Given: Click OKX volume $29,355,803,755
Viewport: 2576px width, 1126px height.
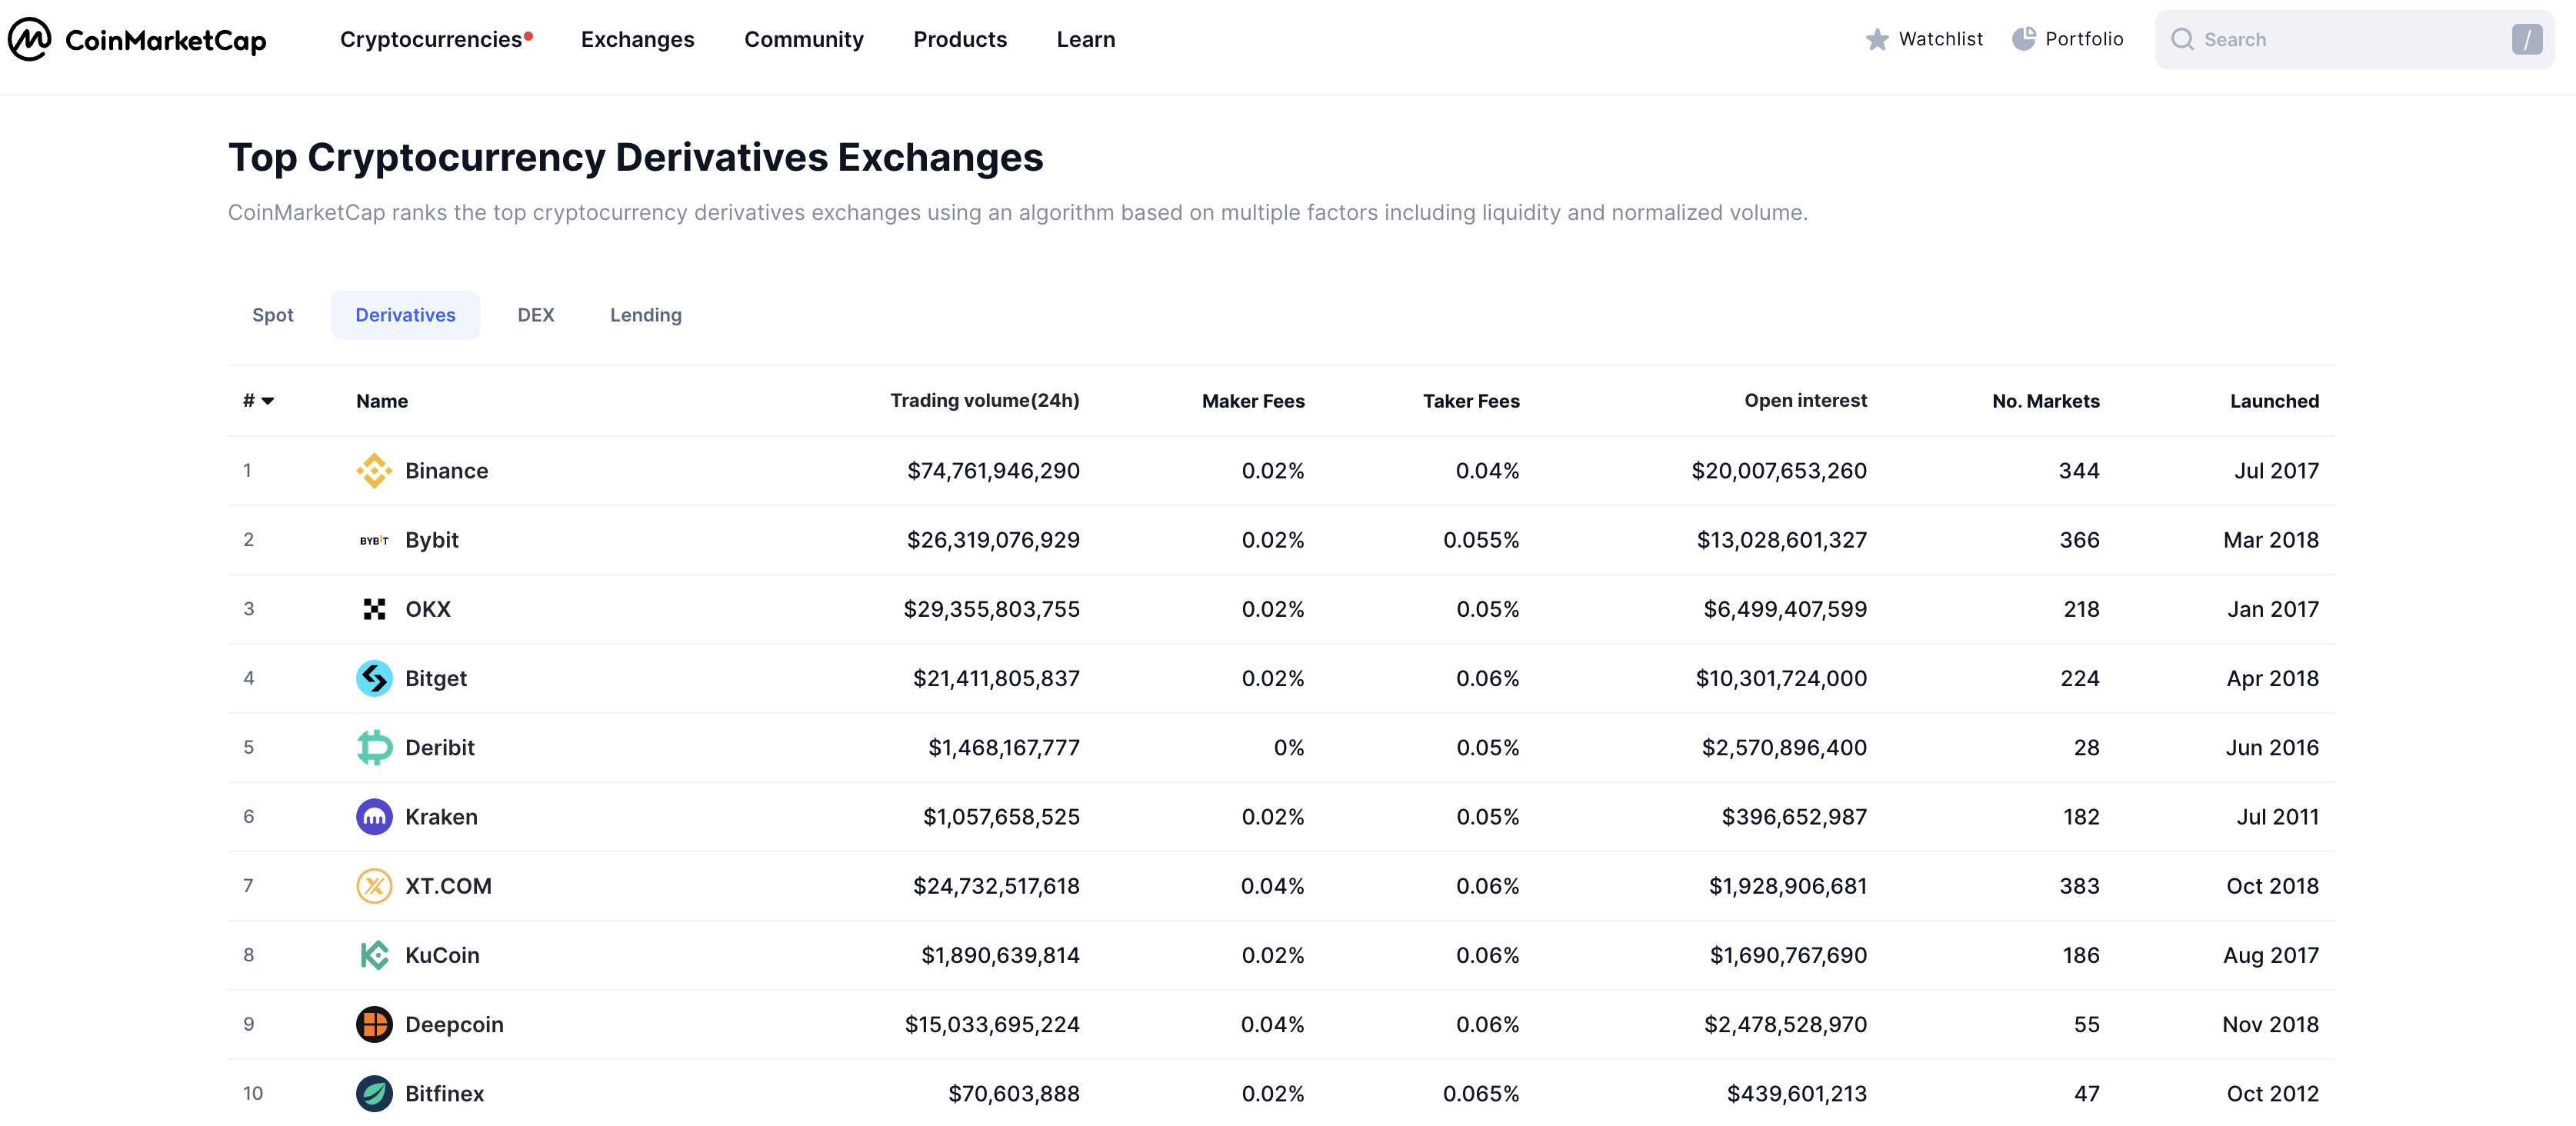Looking at the screenshot, I should click(991, 609).
